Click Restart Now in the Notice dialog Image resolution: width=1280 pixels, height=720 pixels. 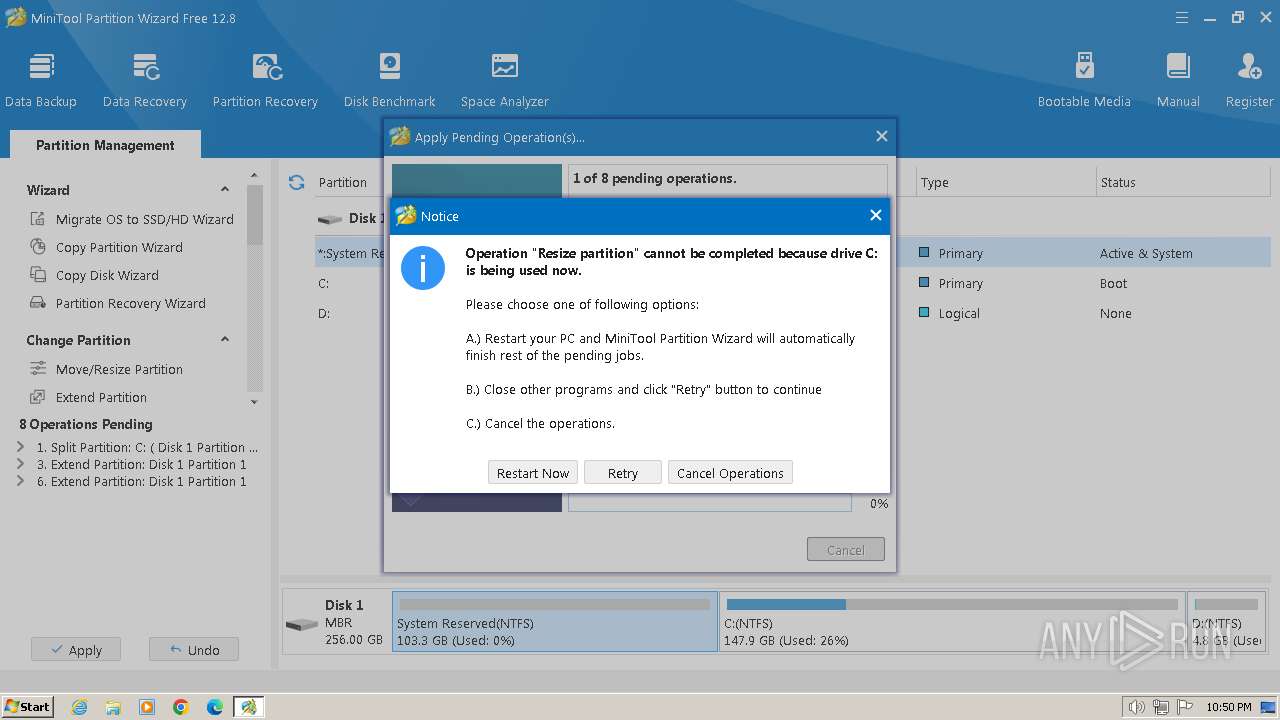coord(533,473)
